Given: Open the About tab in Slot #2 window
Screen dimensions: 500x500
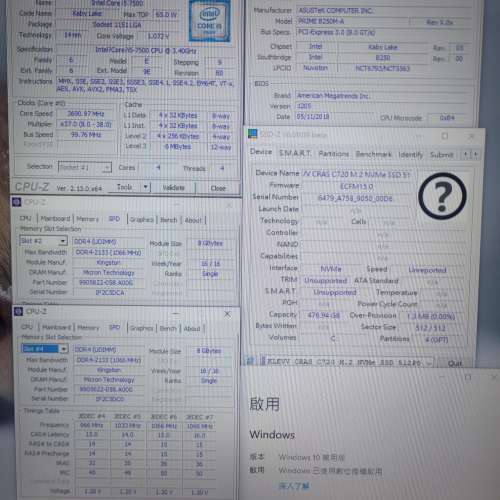Looking at the screenshot, I should click(x=193, y=220).
